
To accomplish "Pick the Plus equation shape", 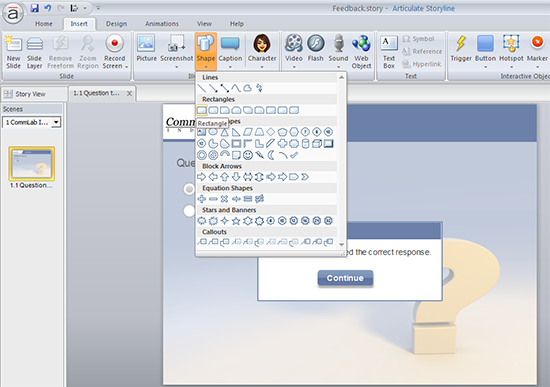I will click(x=202, y=199).
